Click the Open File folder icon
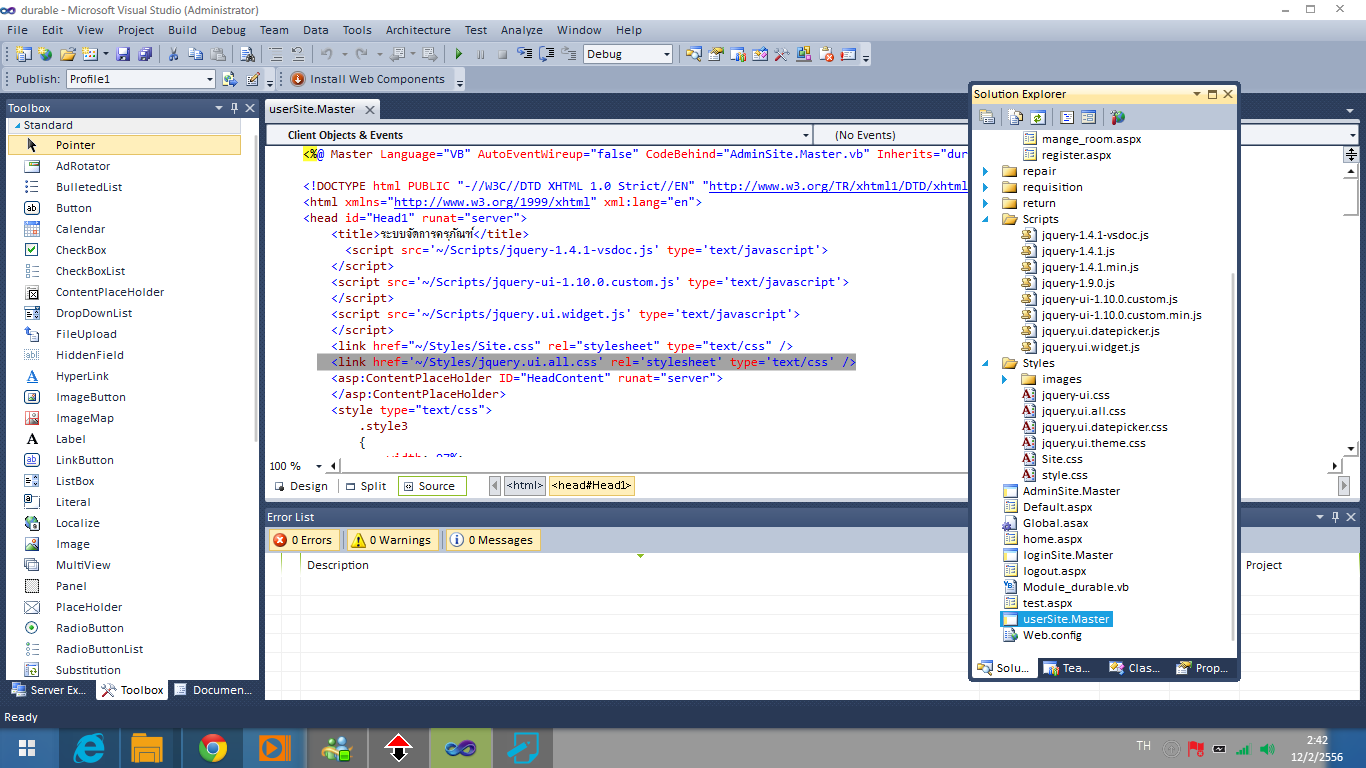Viewport: 1366px width, 768px height. (x=68, y=54)
